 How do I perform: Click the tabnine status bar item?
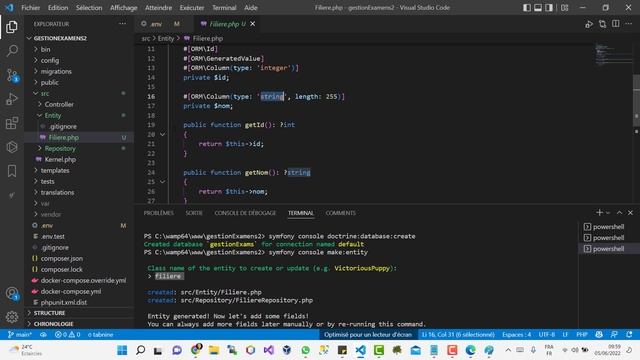(x=100, y=335)
